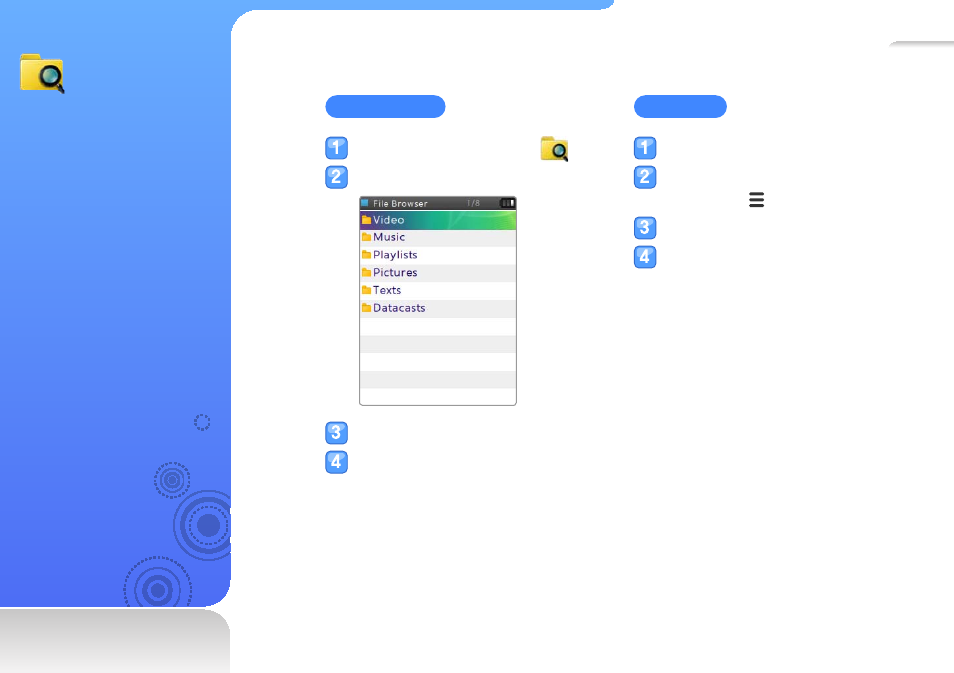Open the Datacasts folder entry

(438, 308)
